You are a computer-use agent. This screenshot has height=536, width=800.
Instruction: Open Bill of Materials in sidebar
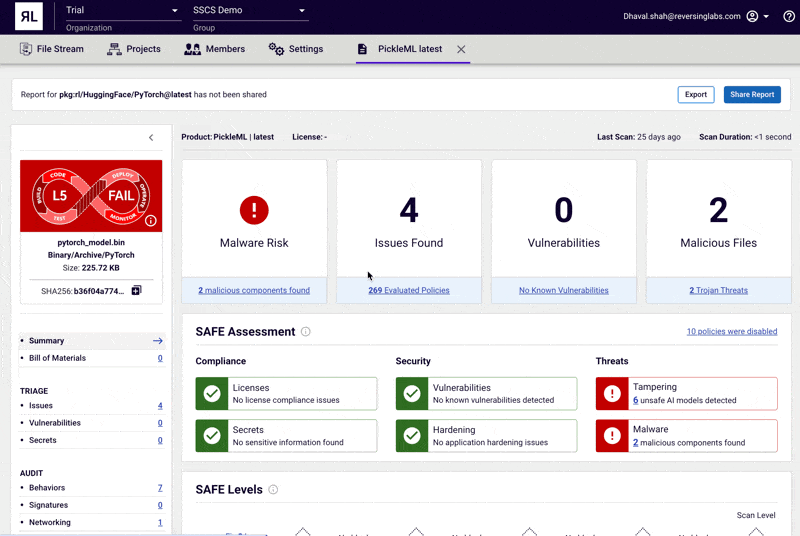point(92,358)
